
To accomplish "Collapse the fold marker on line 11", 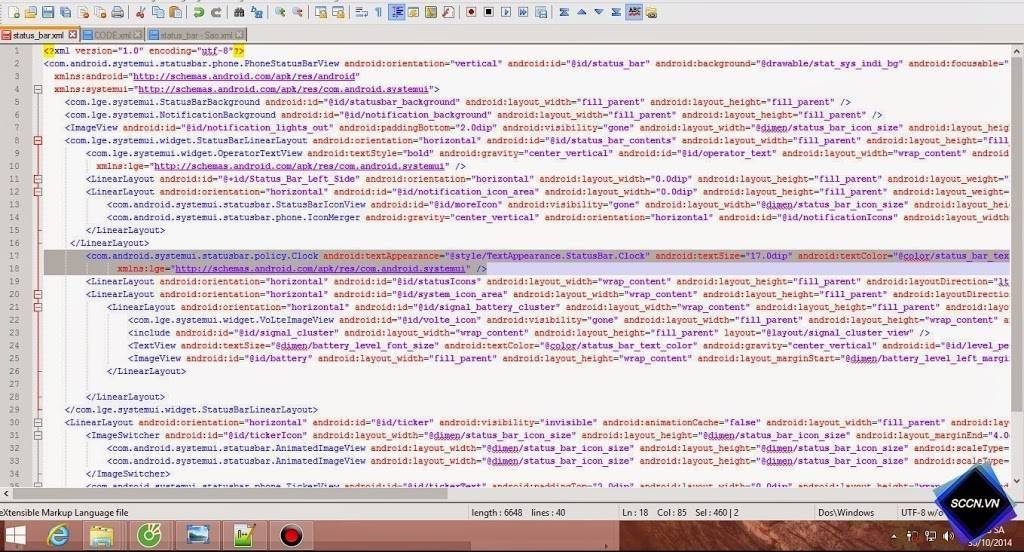I will (38, 179).
